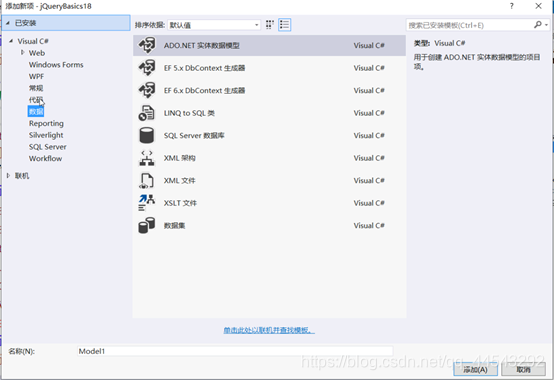Click 'Visual C#' in the LINQ to SQL row
Screen dimensions: 554x380
(369, 113)
